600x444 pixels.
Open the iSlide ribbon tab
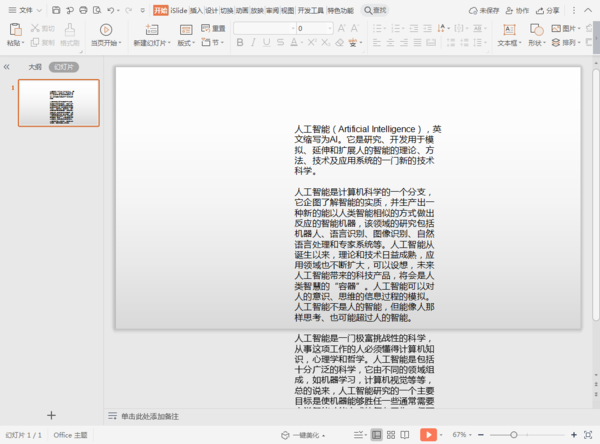coord(180,10)
